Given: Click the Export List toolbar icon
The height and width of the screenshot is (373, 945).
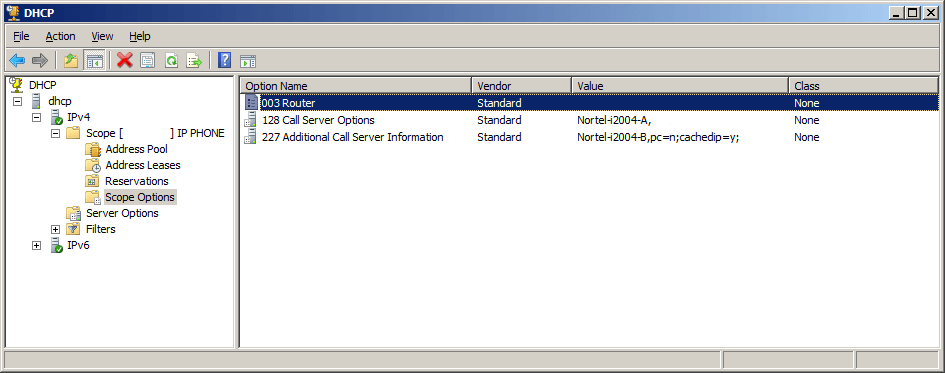Looking at the screenshot, I should tap(194, 60).
